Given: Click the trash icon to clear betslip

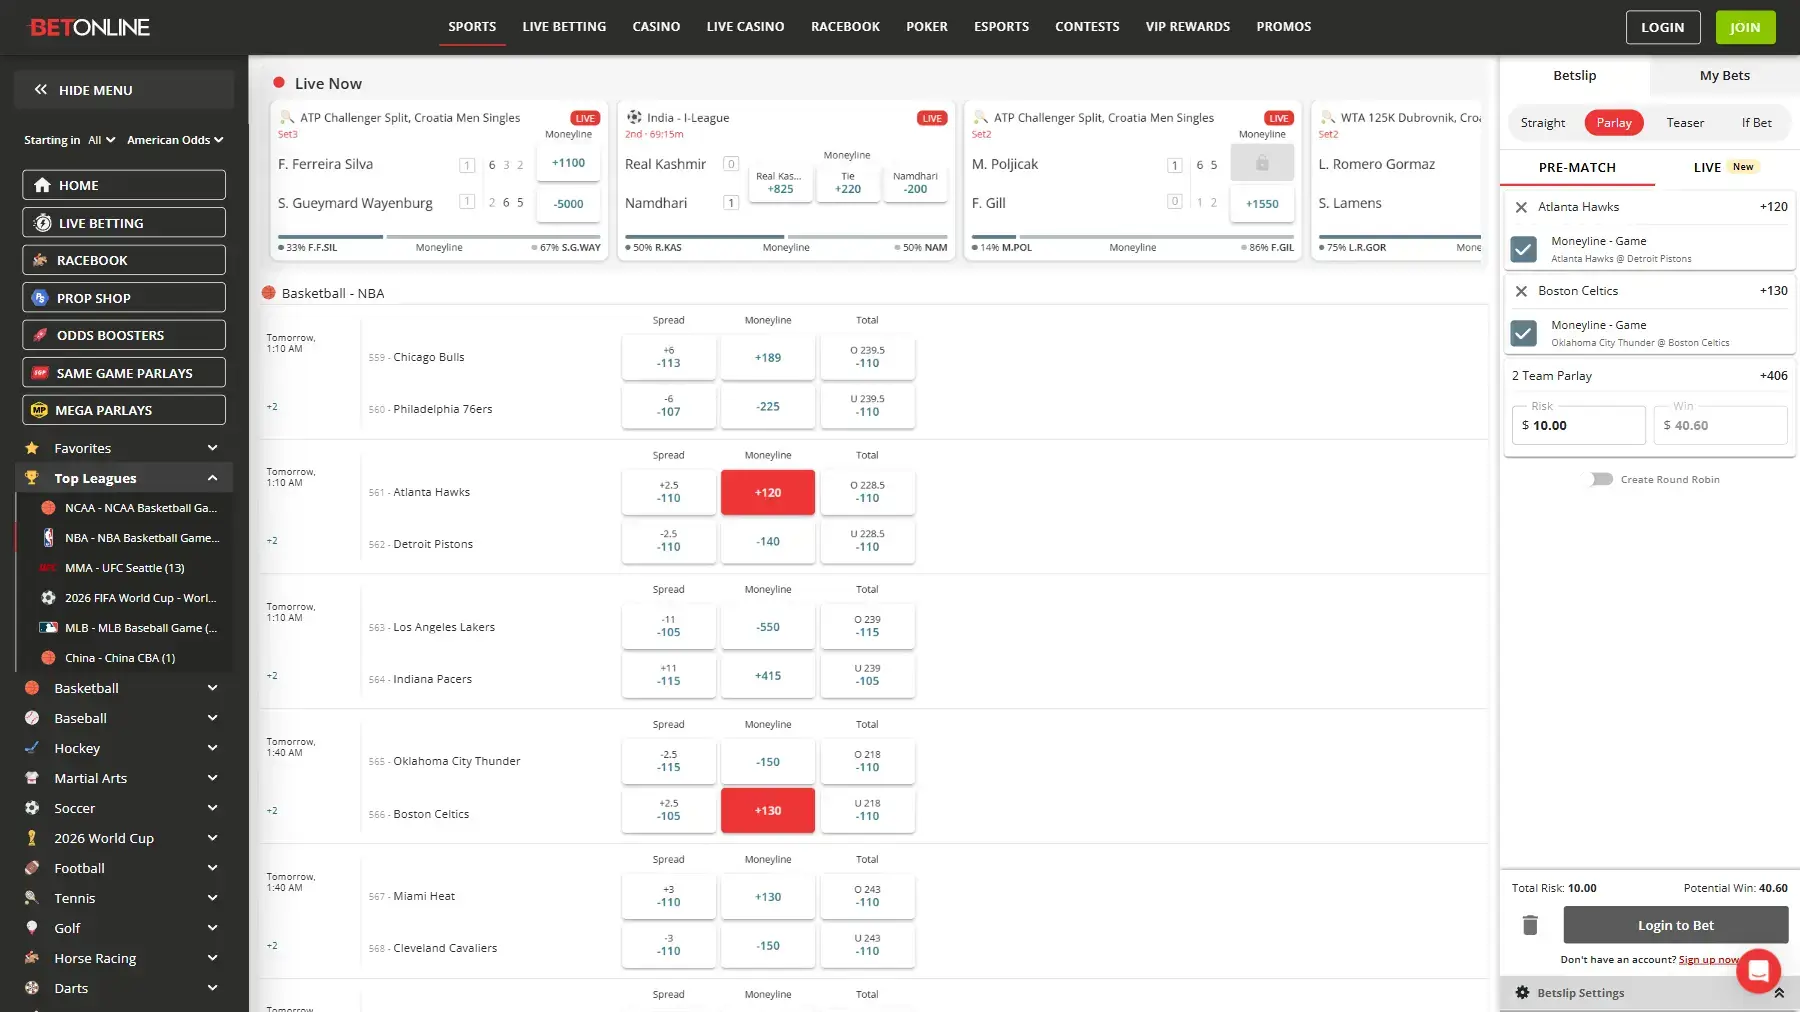Looking at the screenshot, I should coord(1530,925).
